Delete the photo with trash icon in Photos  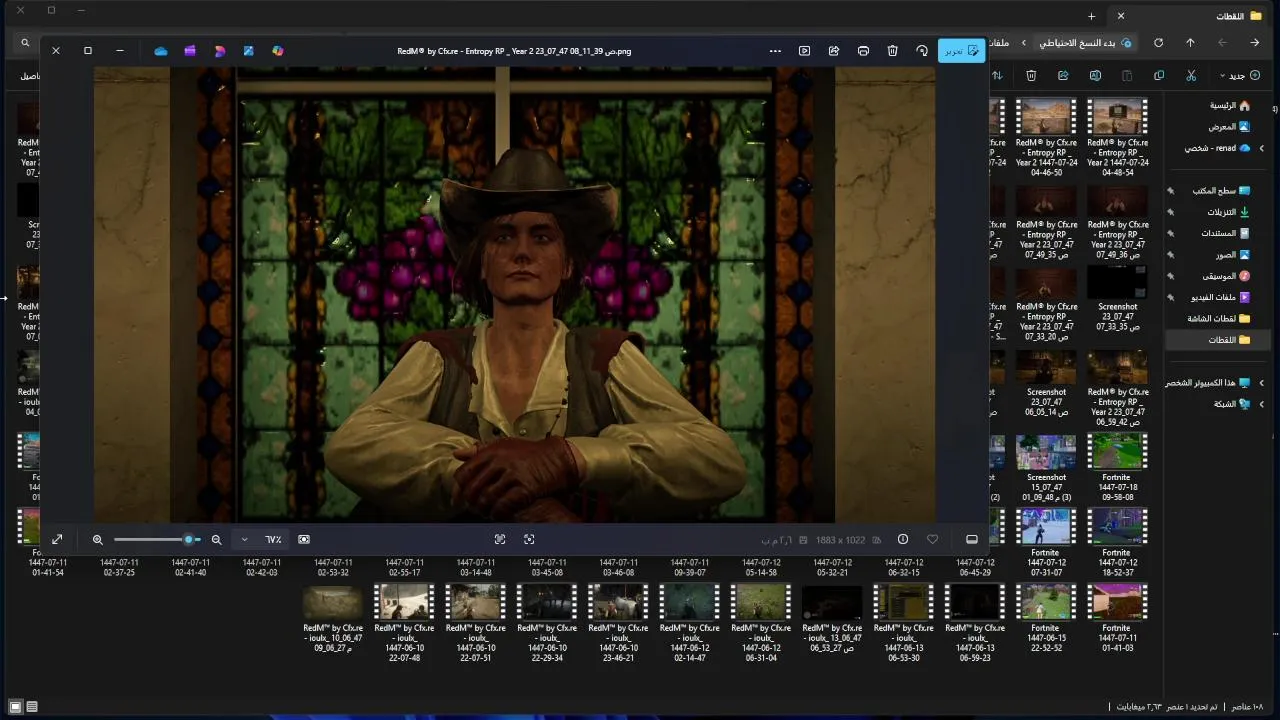point(892,51)
